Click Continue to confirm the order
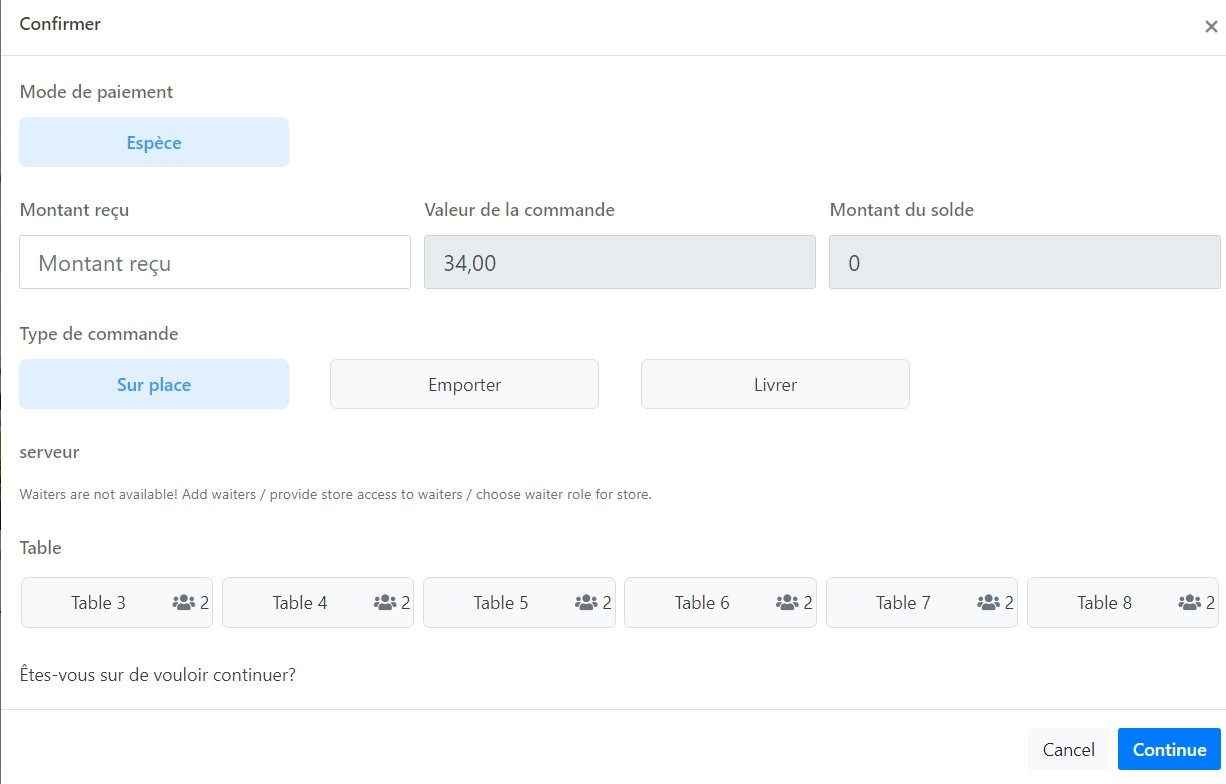 [1168, 749]
